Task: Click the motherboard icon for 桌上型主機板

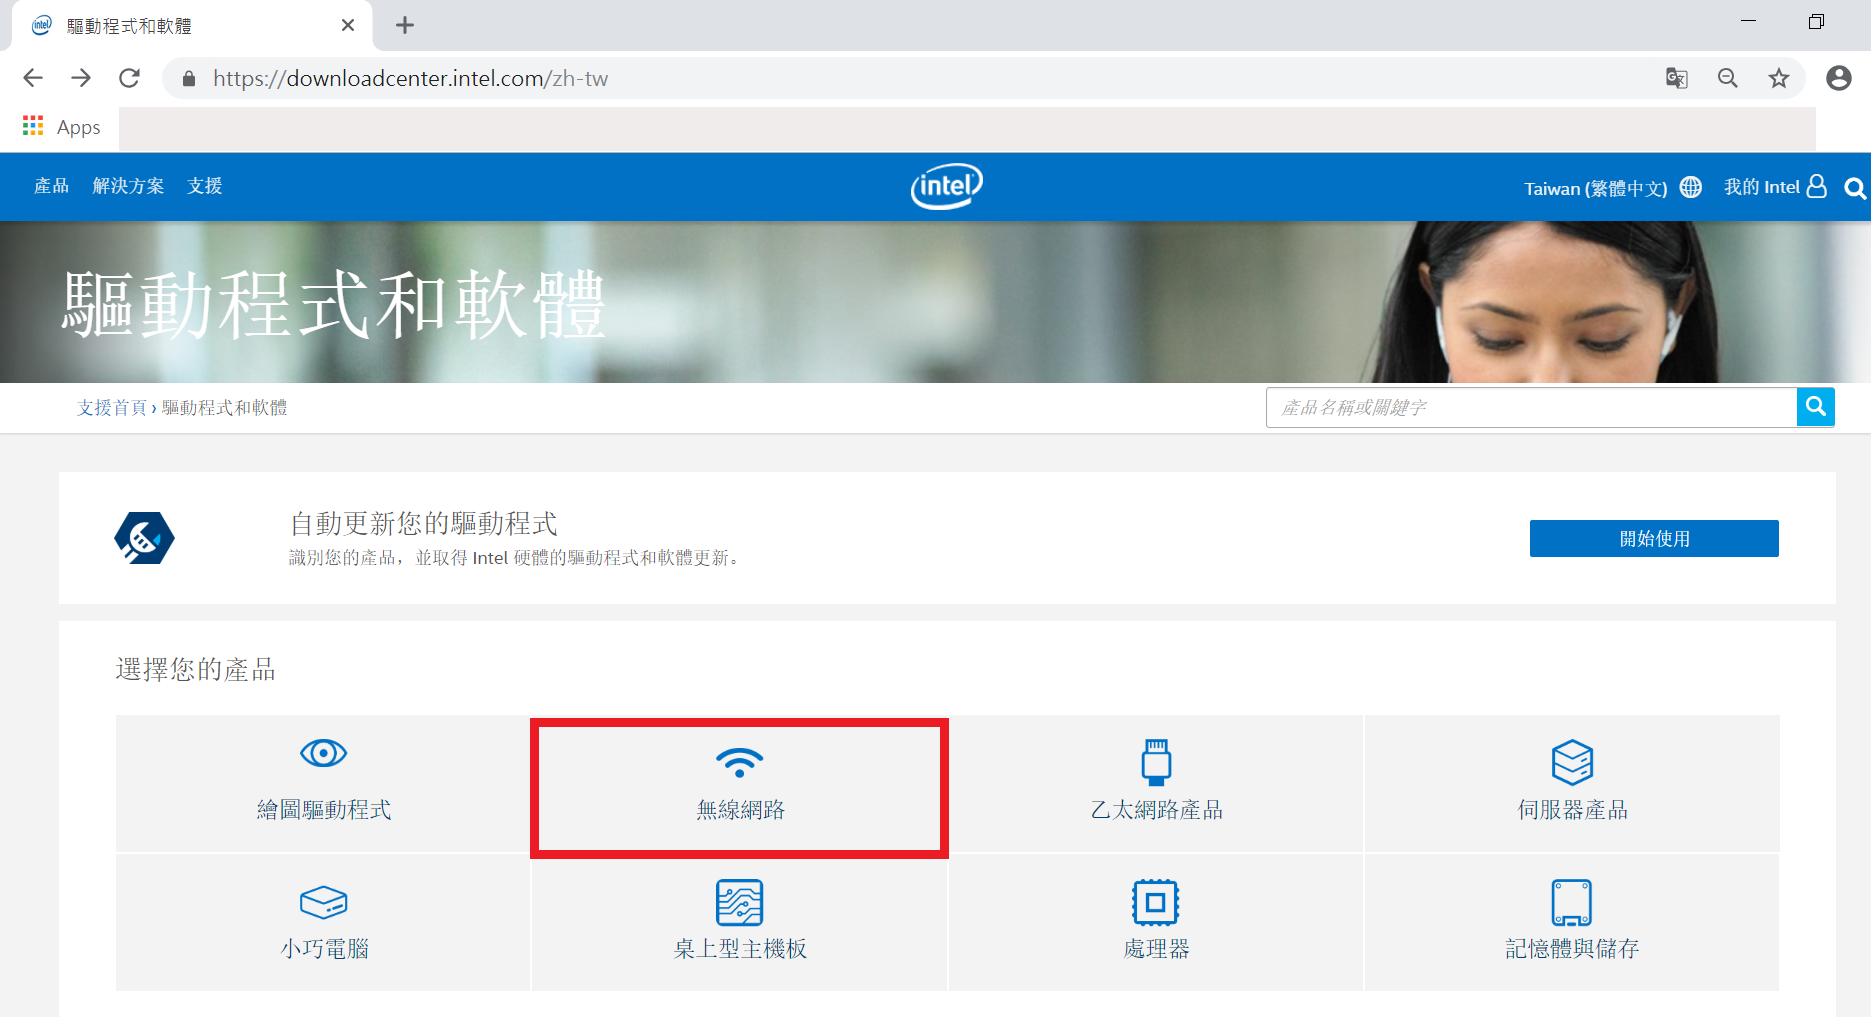Action: pos(740,903)
